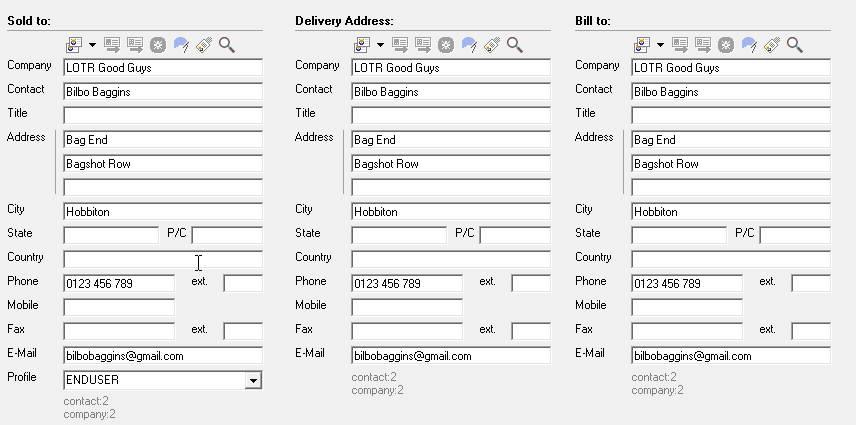Expand the contact card dropdown arrow under Bill to
The image size is (856, 425).
660,45
